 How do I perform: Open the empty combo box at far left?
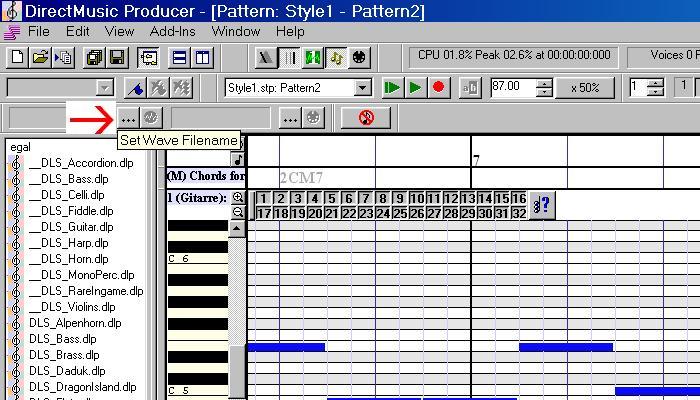click(105, 88)
